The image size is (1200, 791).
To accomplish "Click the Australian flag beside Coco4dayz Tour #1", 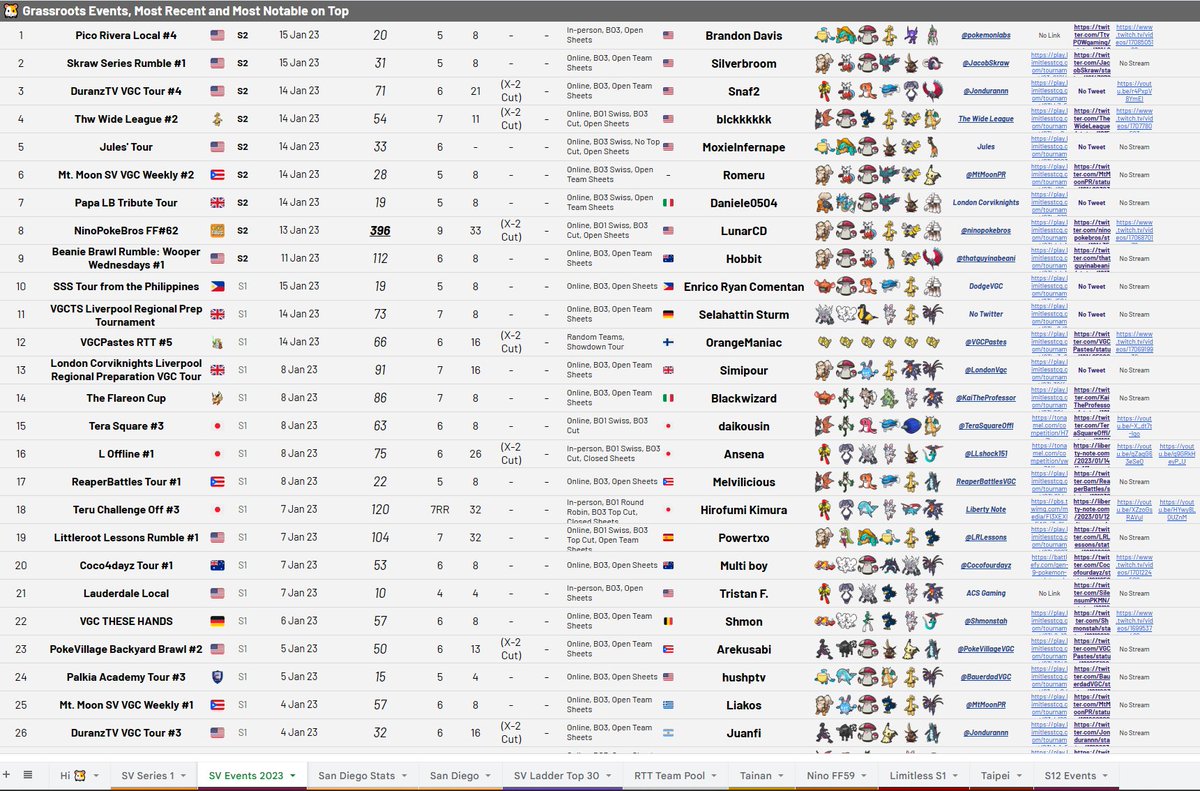I will pos(217,565).
